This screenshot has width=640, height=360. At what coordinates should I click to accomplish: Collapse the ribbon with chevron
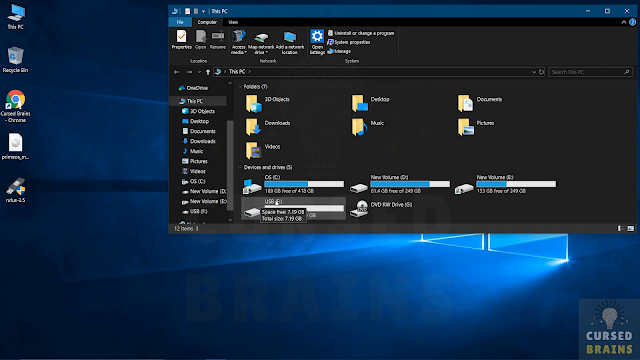click(624, 22)
